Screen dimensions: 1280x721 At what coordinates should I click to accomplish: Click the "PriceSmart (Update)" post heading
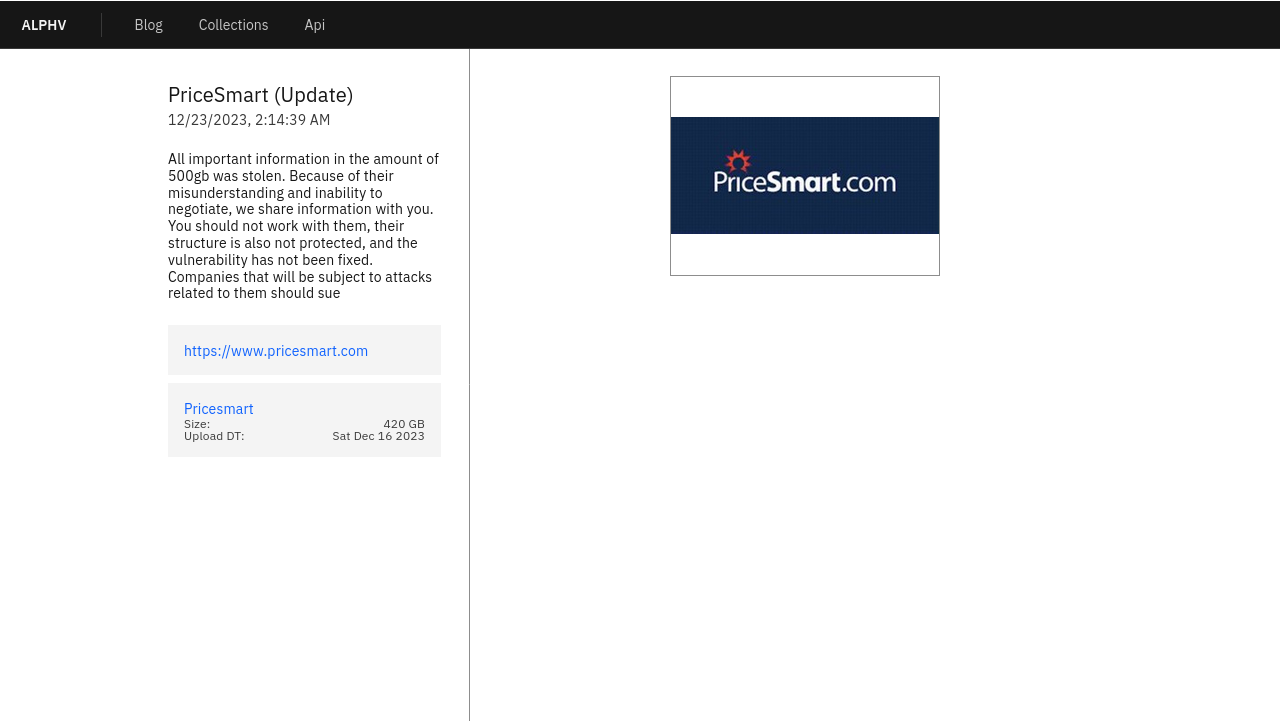tap(260, 95)
